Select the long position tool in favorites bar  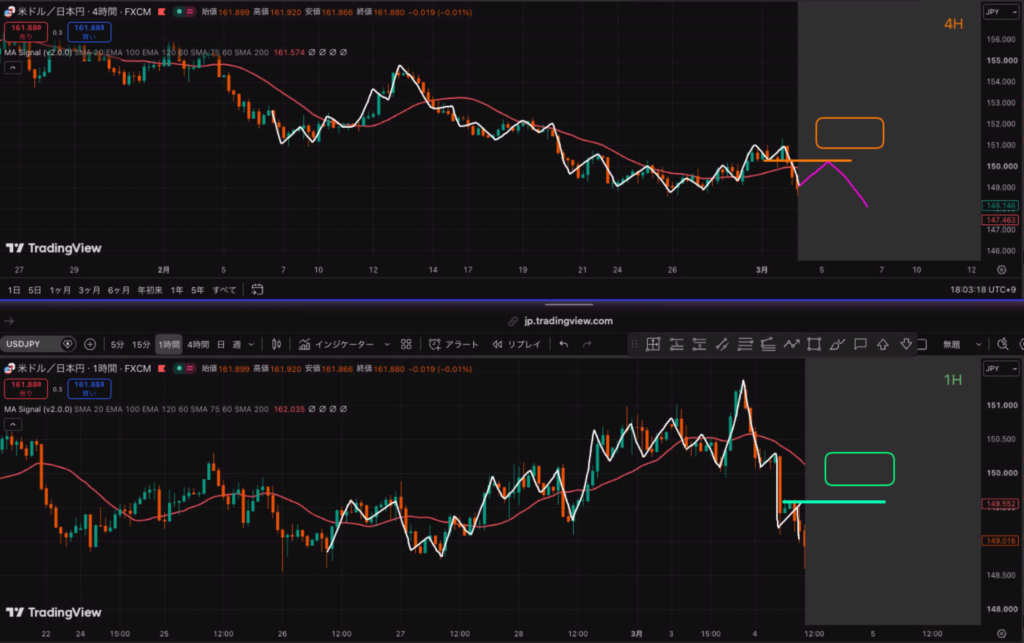pyautogui.click(x=676, y=344)
